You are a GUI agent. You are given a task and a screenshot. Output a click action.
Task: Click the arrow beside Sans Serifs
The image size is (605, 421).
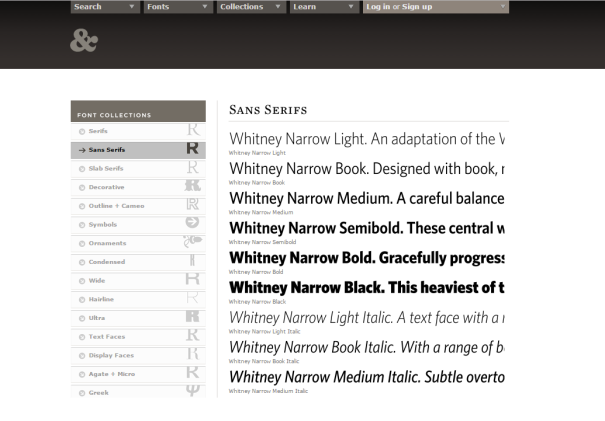tap(82, 150)
